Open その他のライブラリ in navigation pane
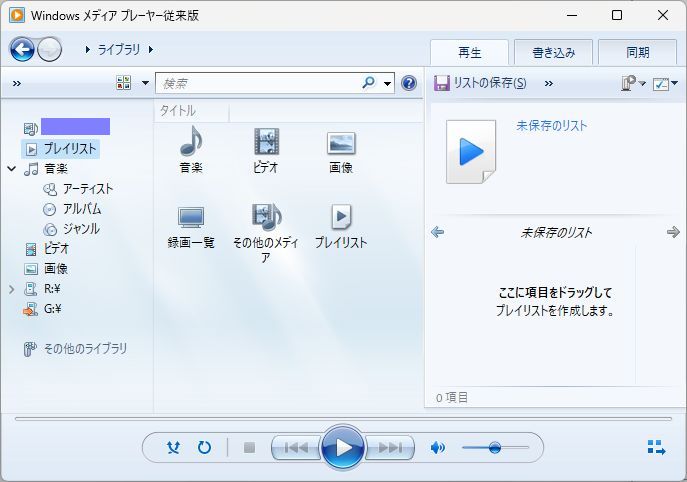The width and height of the screenshot is (687, 482). coord(85,349)
